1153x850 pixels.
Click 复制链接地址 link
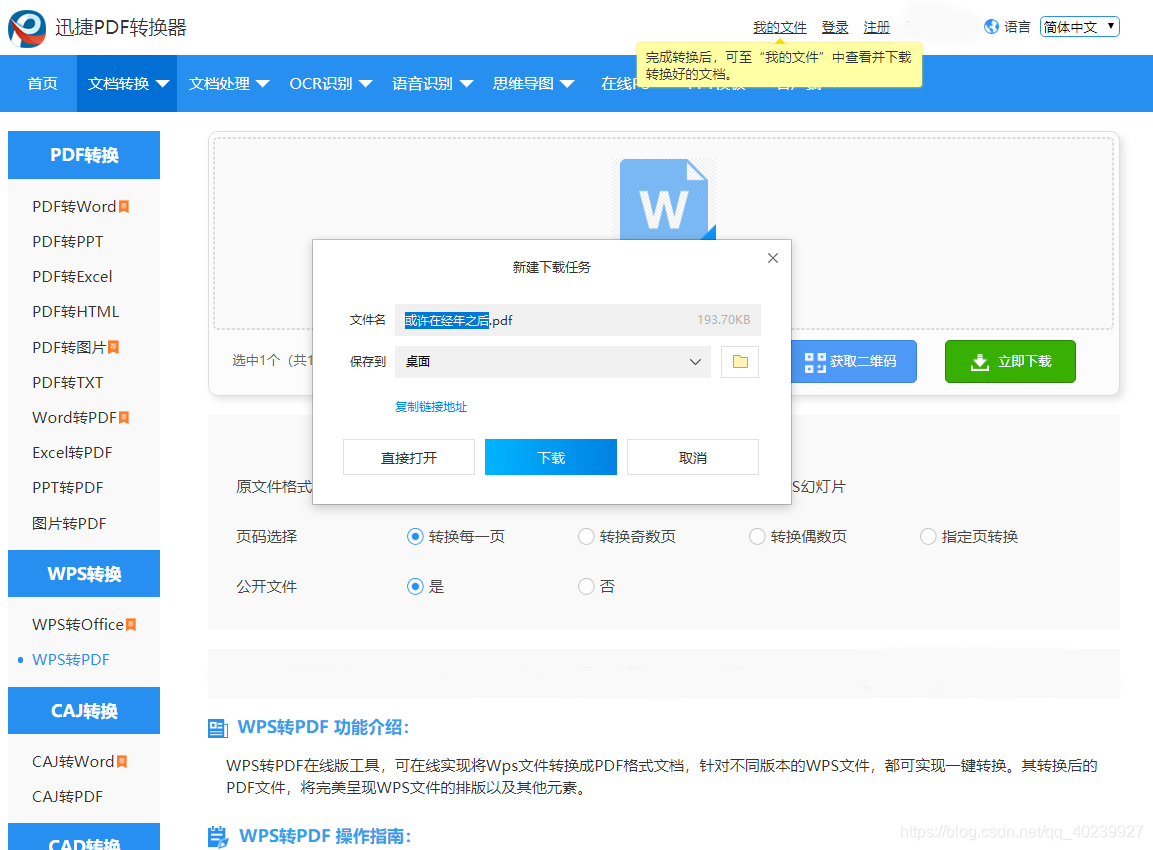click(x=431, y=407)
